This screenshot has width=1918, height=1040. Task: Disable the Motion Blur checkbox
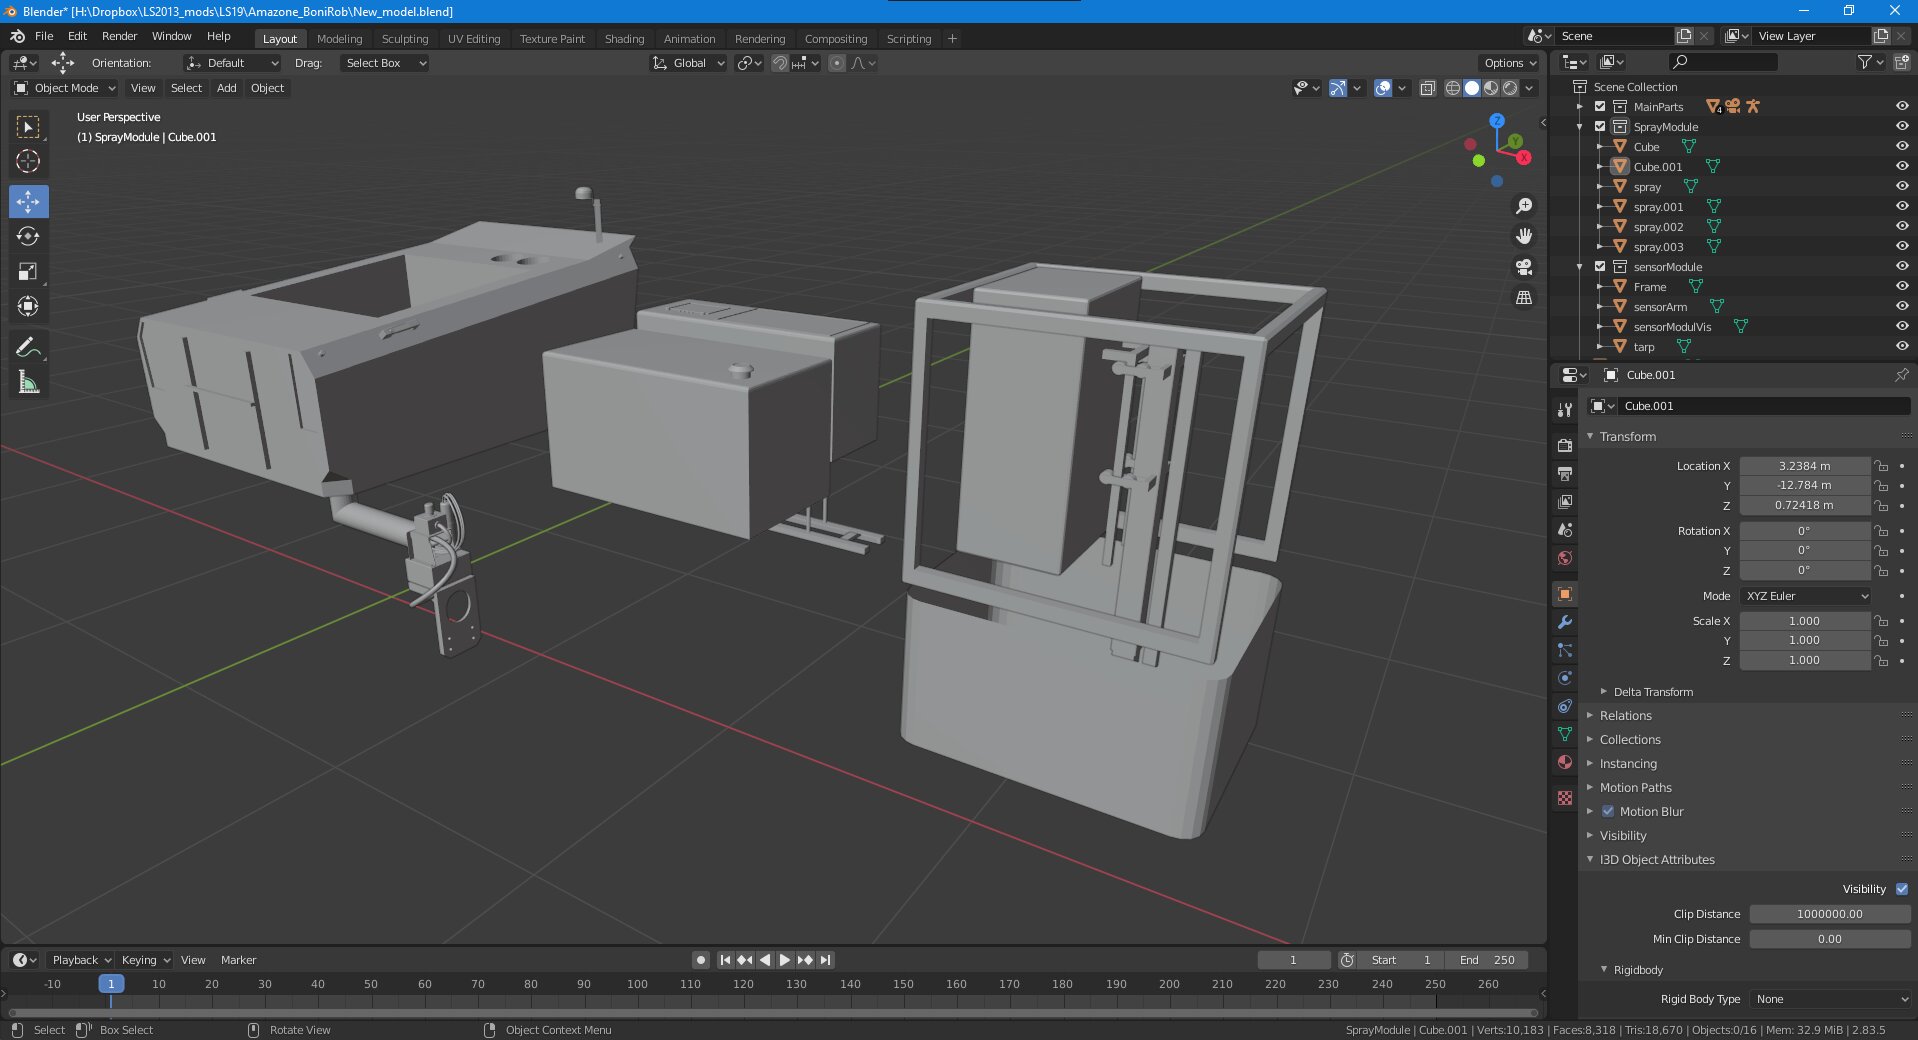tap(1608, 811)
